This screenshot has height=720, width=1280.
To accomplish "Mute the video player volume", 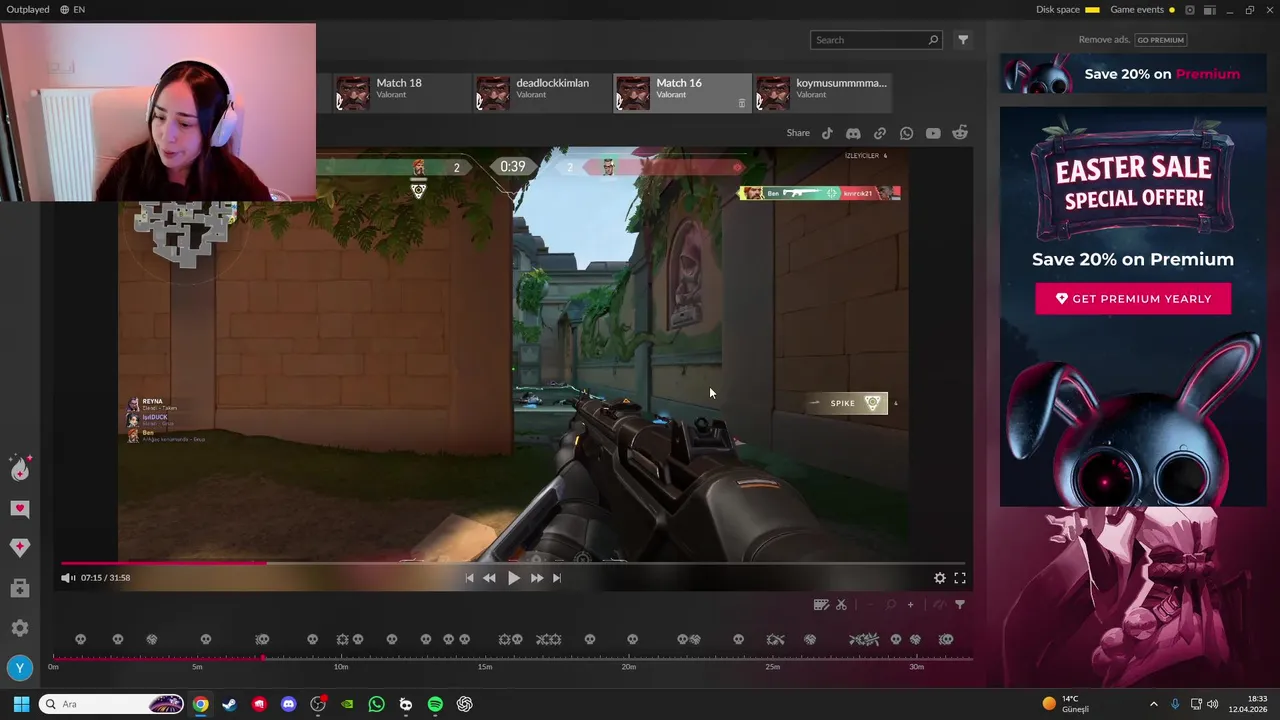I will 67,578.
